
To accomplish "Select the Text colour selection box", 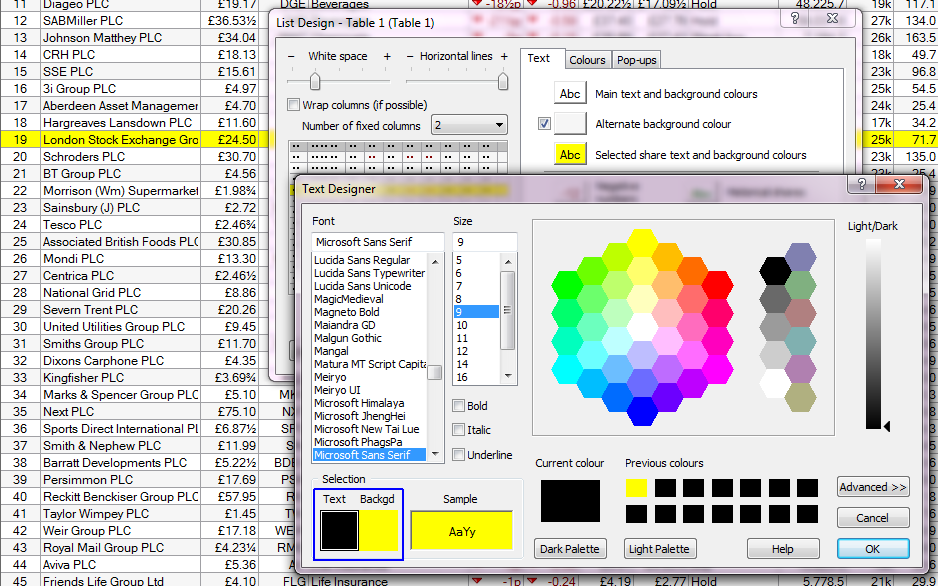I will click(x=339, y=530).
